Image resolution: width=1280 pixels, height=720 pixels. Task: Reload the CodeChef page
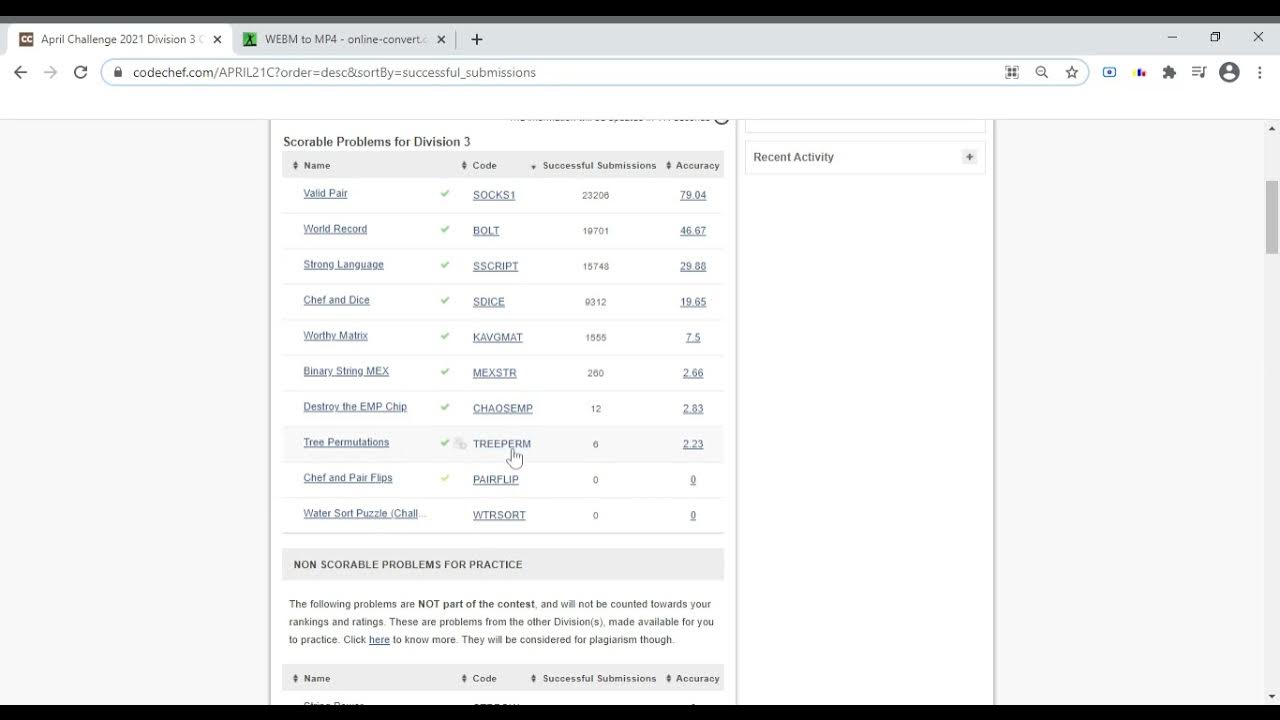click(81, 72)
